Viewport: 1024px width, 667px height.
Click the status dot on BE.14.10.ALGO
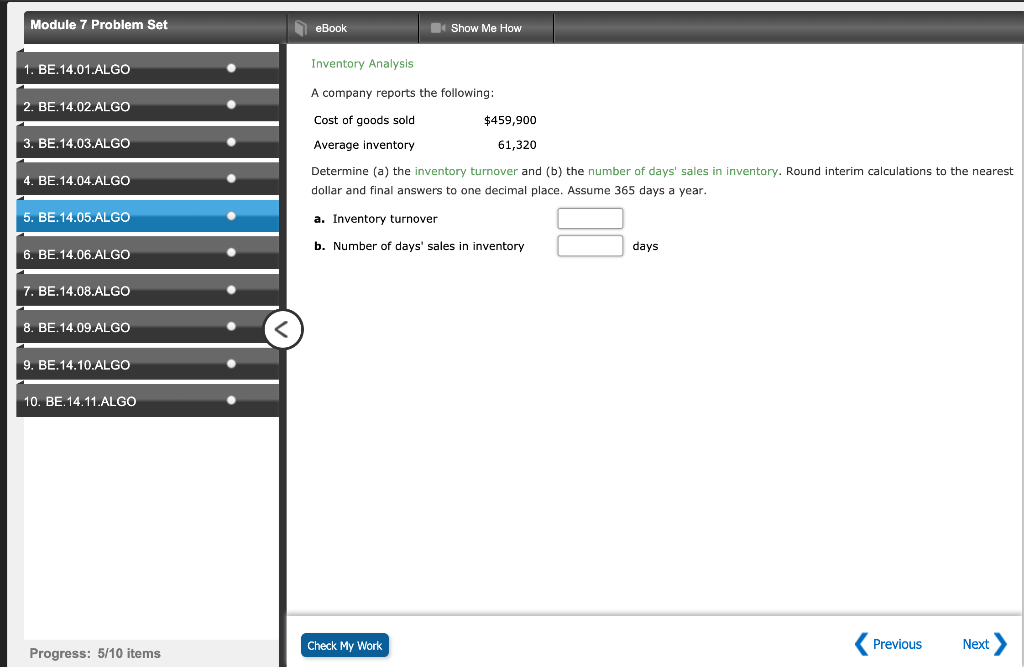pyautogui.click(x=232, y=362)
